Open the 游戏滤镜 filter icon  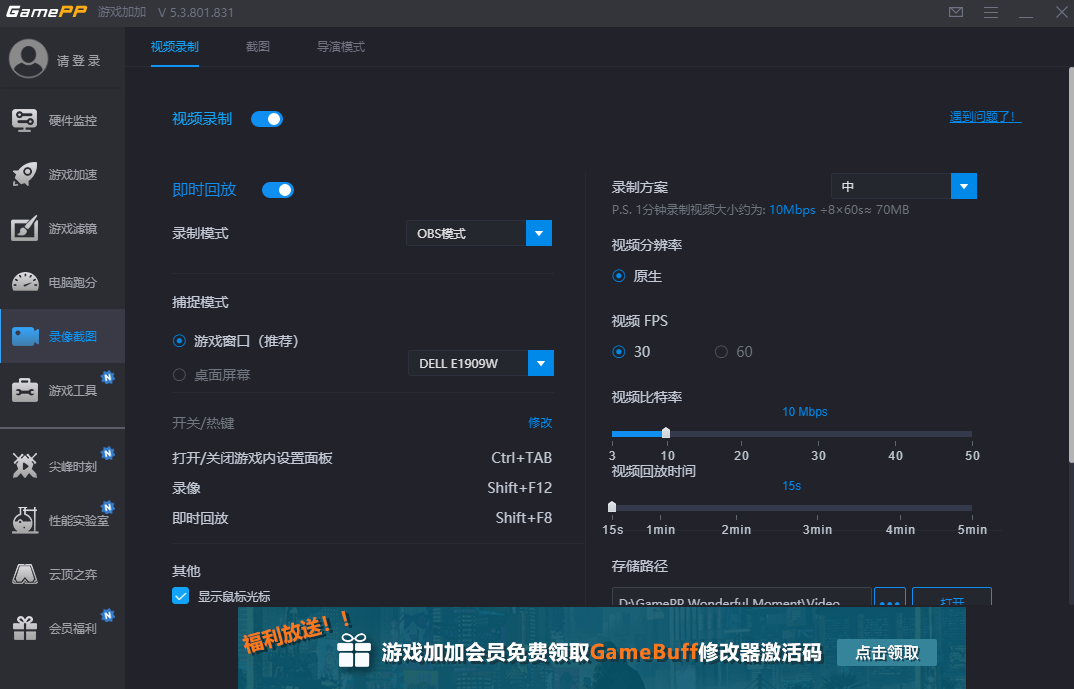(25, 228)
